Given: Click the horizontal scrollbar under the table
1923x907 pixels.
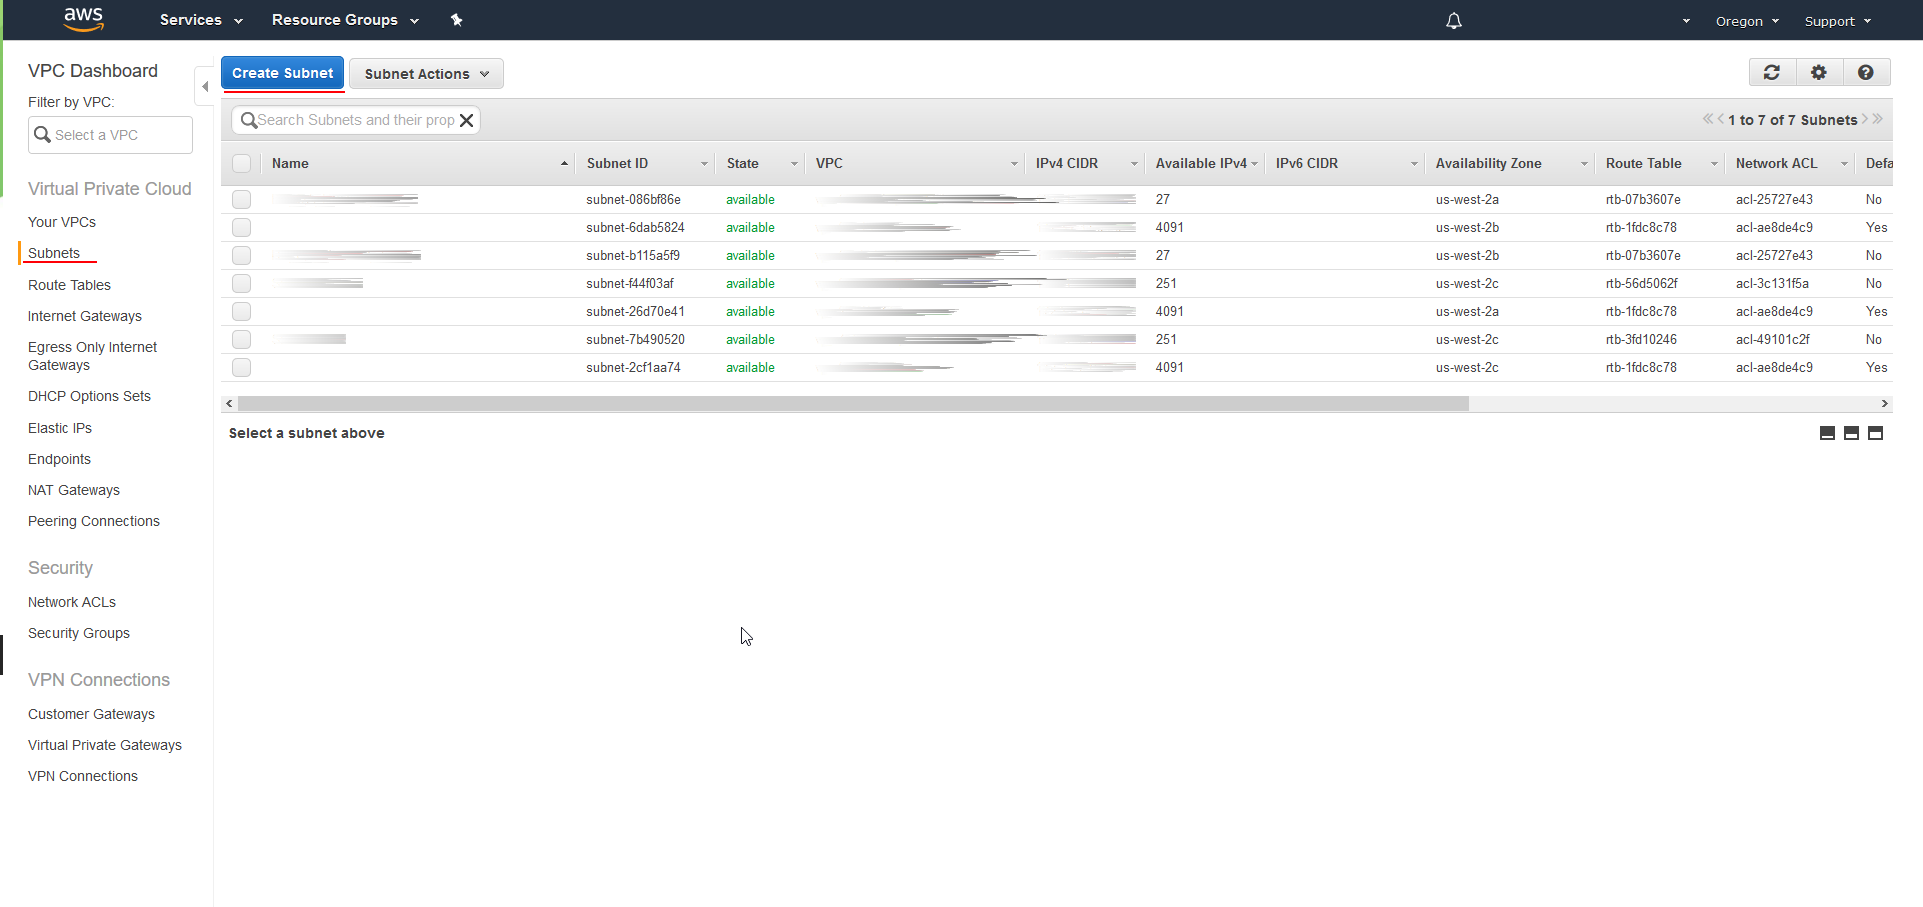Looking at the screenshot, I should (852, 404).
